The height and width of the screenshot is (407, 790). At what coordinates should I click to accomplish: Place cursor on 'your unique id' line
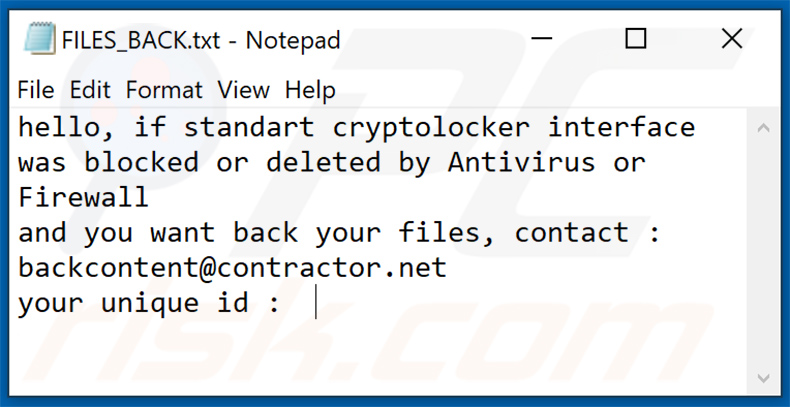(148, 303)
